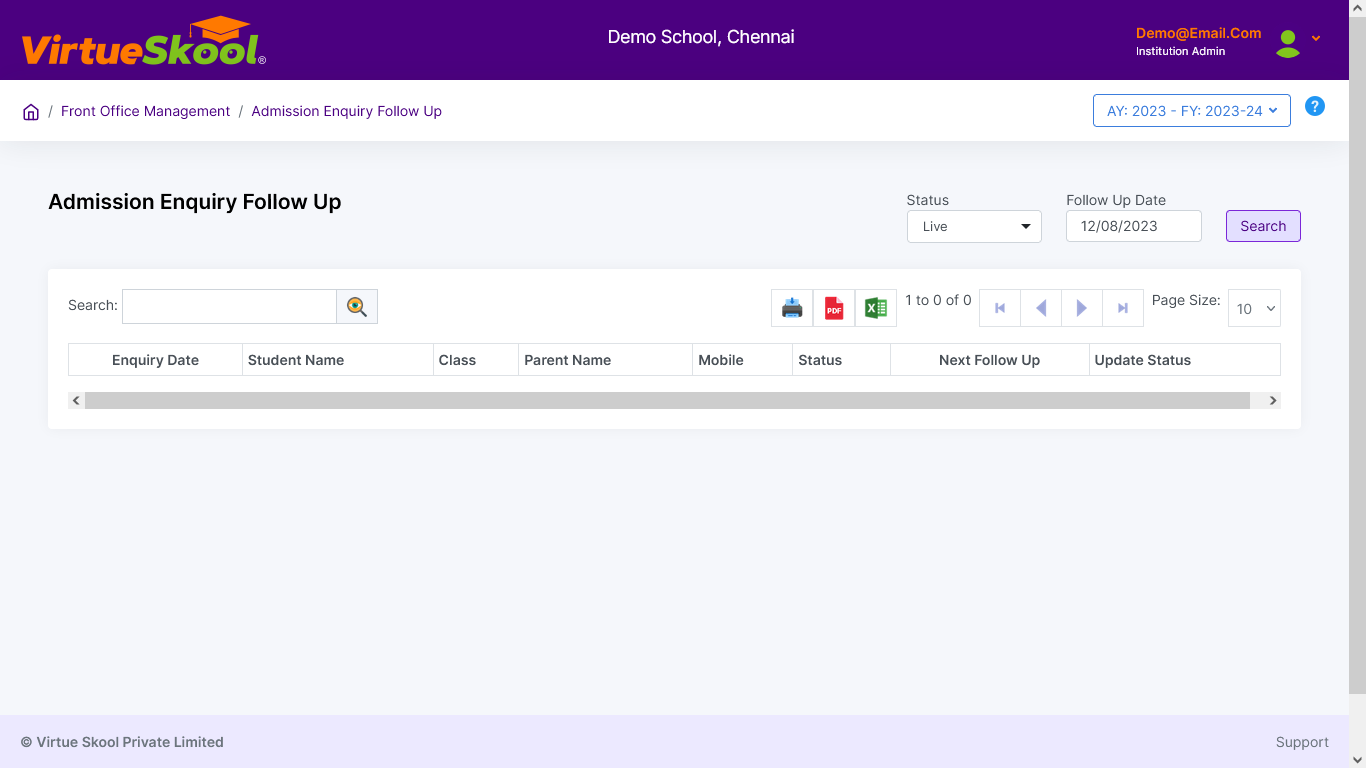This screenshot has height=768, width=1366.
Task: Sort by the Enquiry Date column header
Action: (155, 360)
